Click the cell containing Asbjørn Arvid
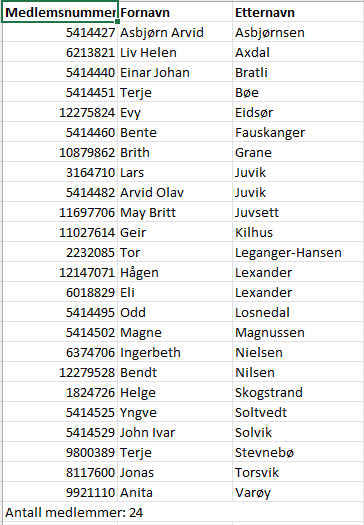This screenshot has height=525, width=364. click(x=175, y=32)
